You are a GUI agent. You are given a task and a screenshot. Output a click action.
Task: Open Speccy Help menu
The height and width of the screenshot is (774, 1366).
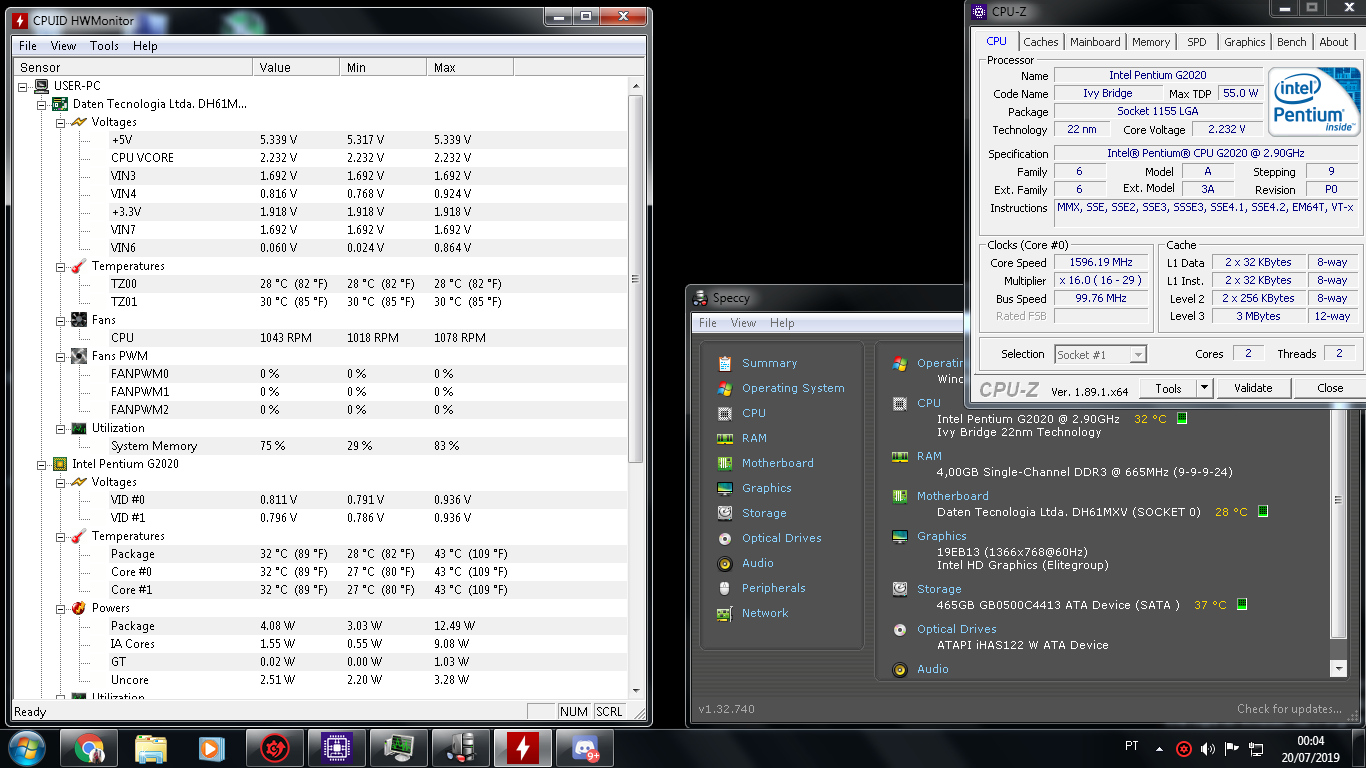[782, 323]
